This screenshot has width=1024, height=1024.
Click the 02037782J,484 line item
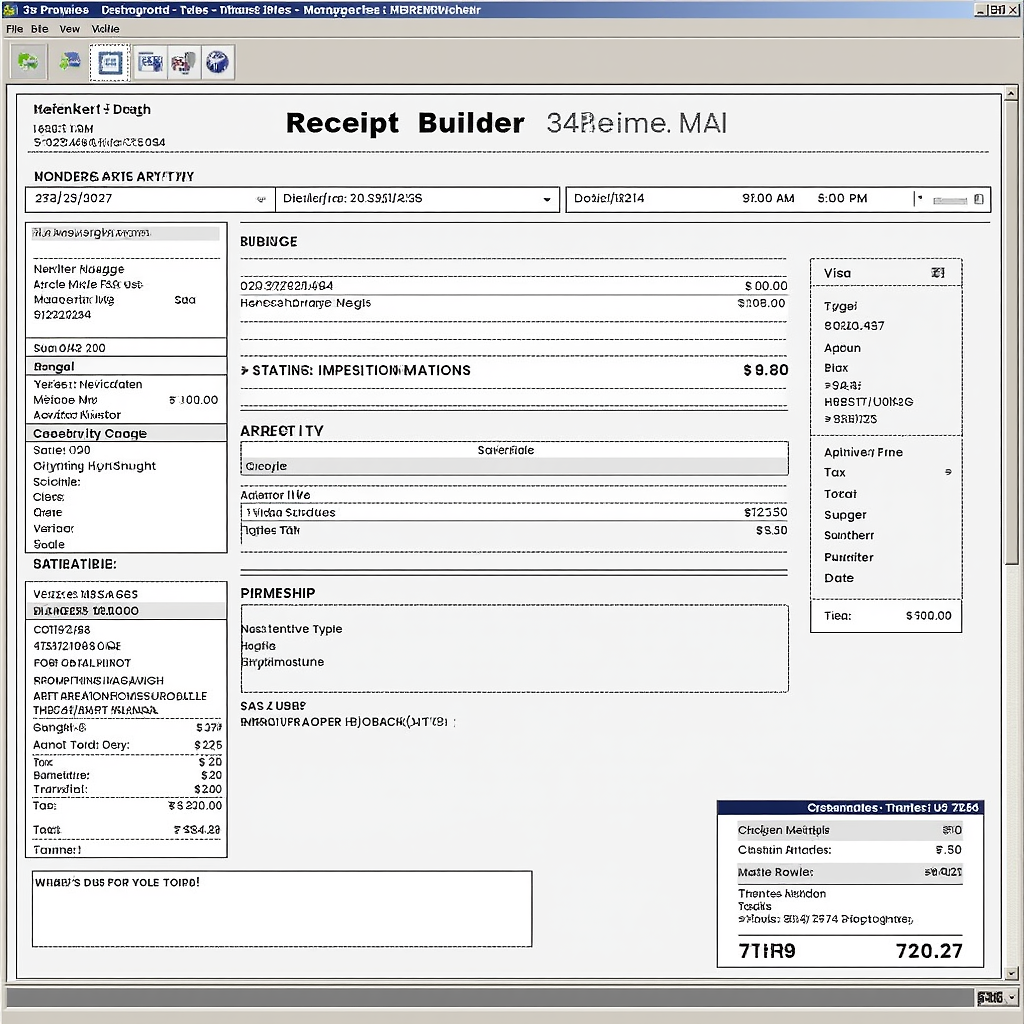point(514,285)
